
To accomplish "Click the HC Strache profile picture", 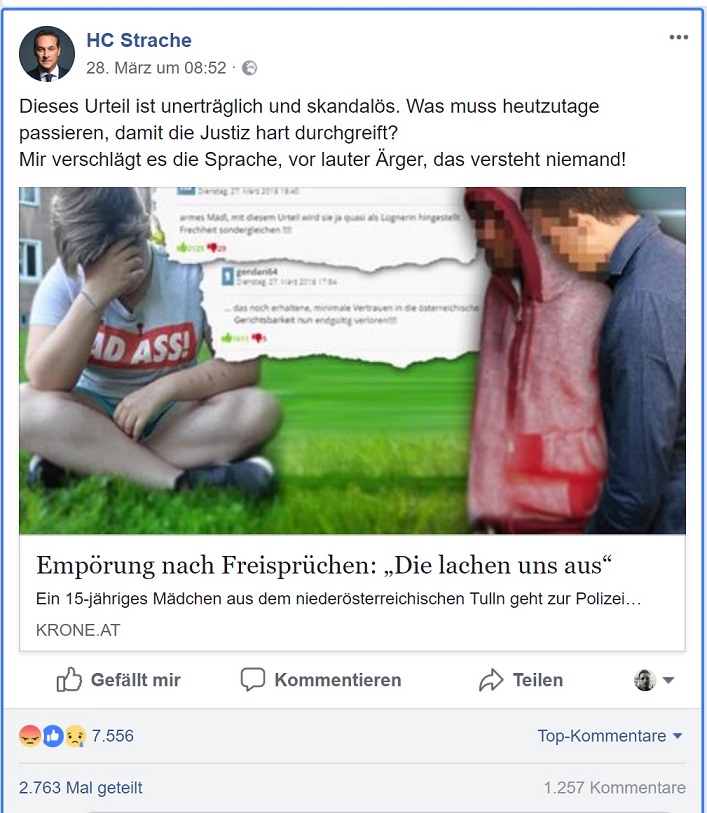I will point(47,54).
